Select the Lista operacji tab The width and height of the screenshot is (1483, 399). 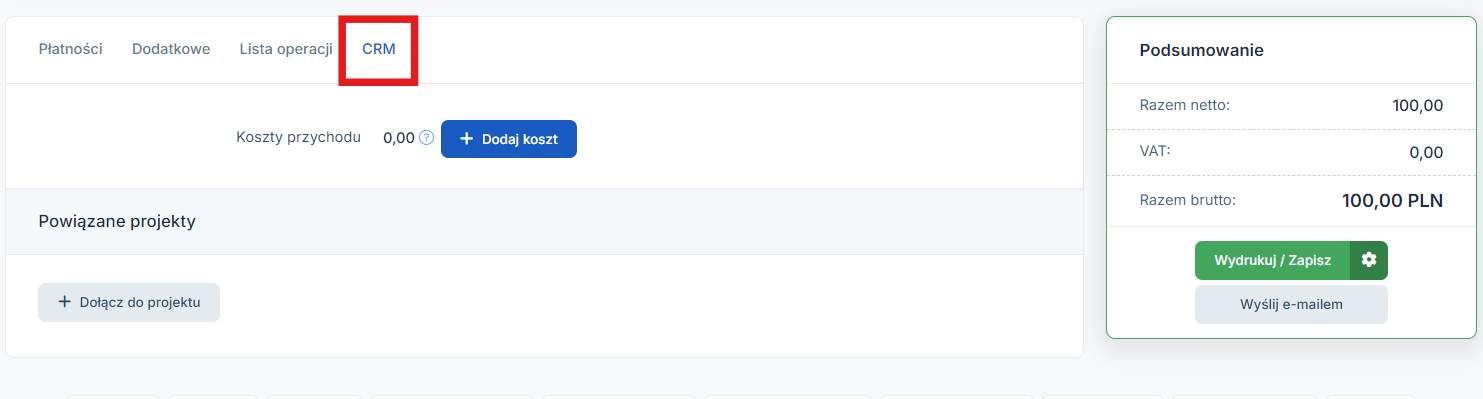click(286, 49)
